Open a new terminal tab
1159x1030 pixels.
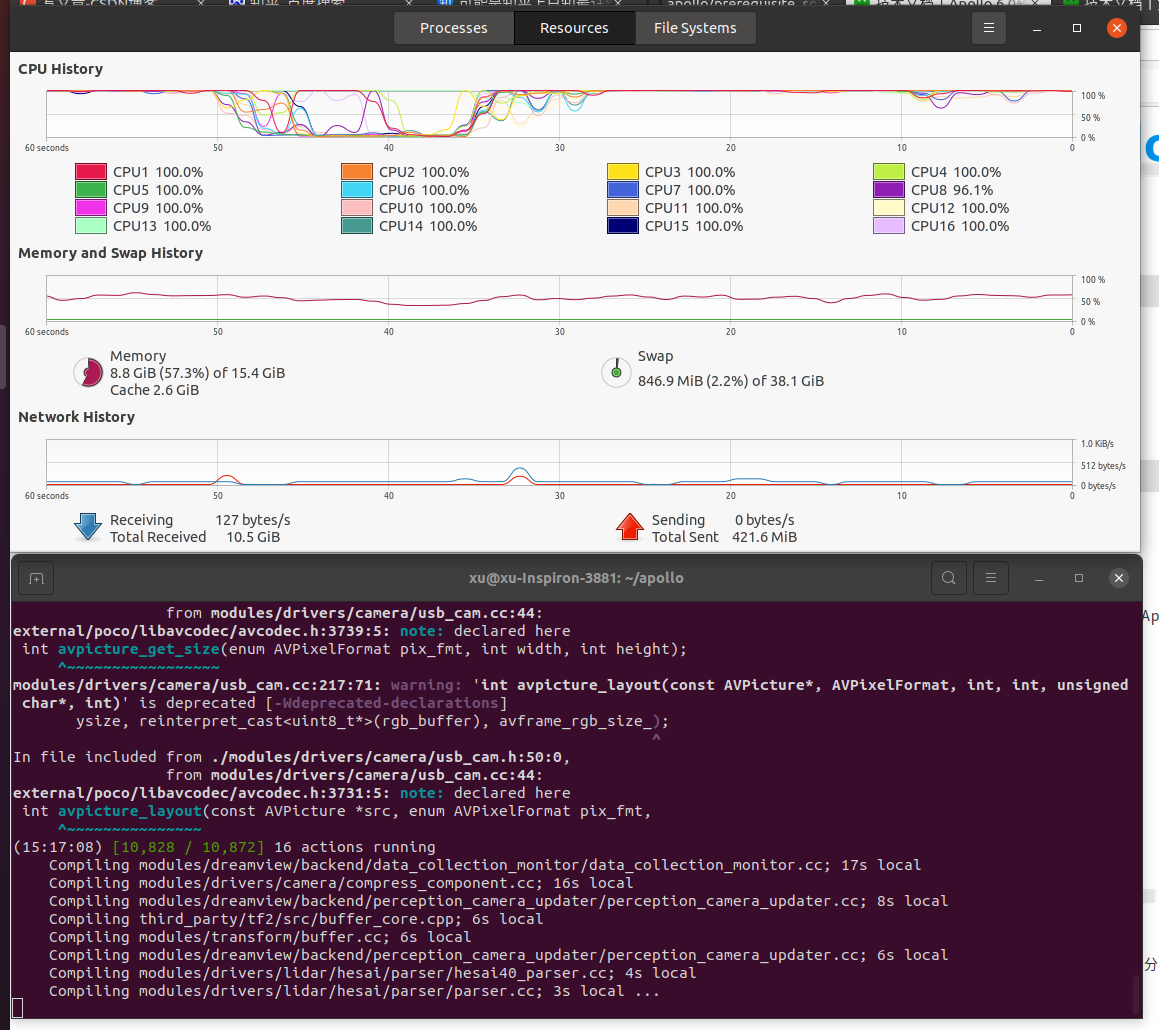point(36,578)
